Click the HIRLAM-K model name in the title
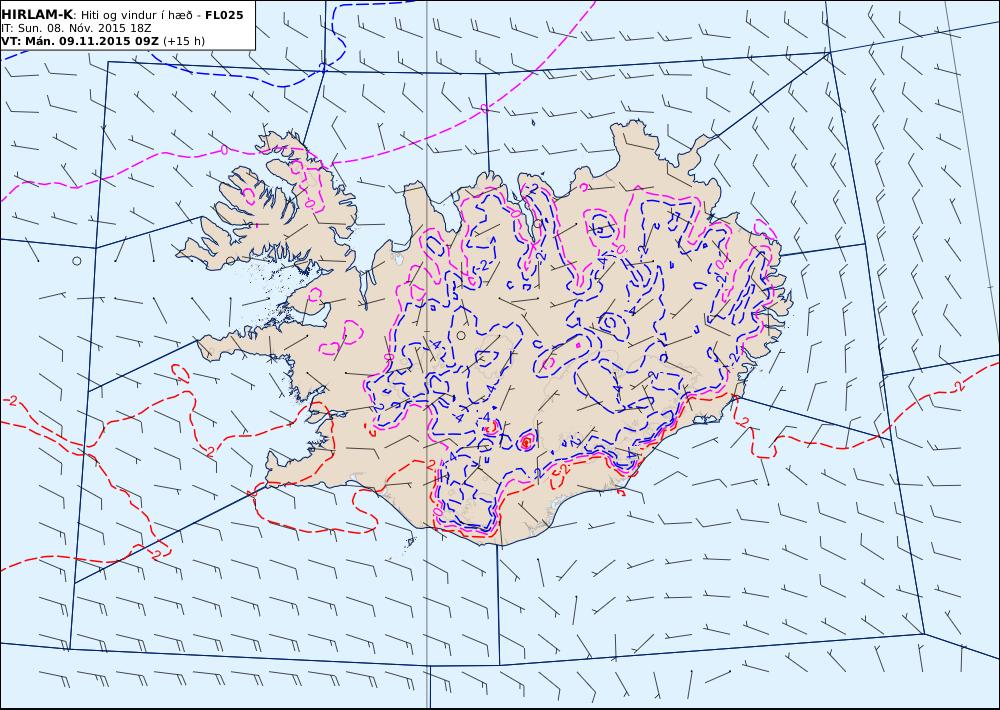This screenshot has width=1000, height=710. pyautogui.click(x=36, y=15)
